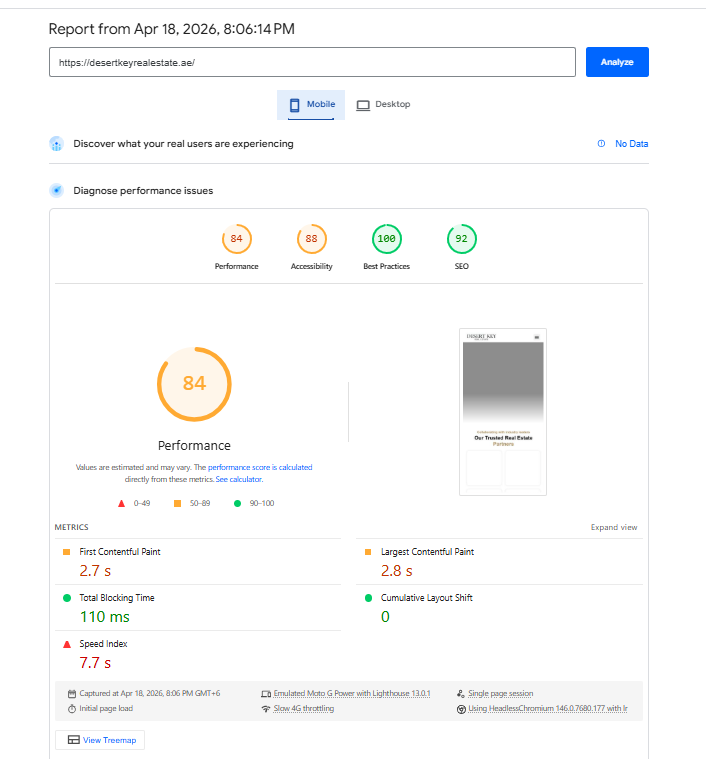706x759 pixels.
Task: Click the mobile page screenshot thumbnail
Action: 503,411
